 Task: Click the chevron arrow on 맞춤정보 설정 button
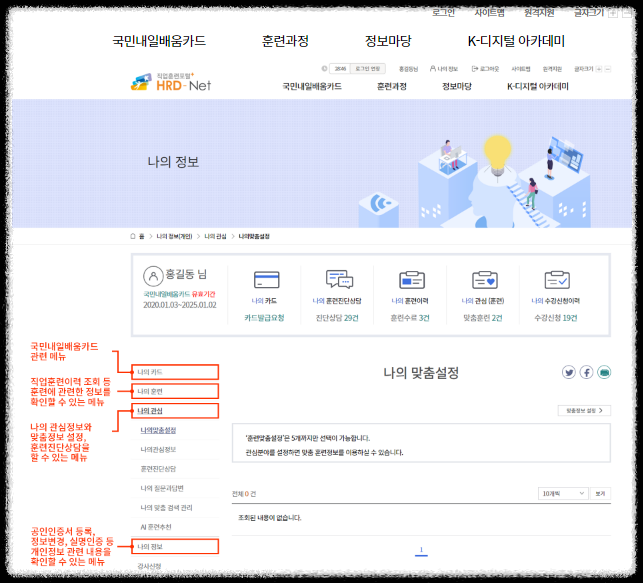click(601, 410)
